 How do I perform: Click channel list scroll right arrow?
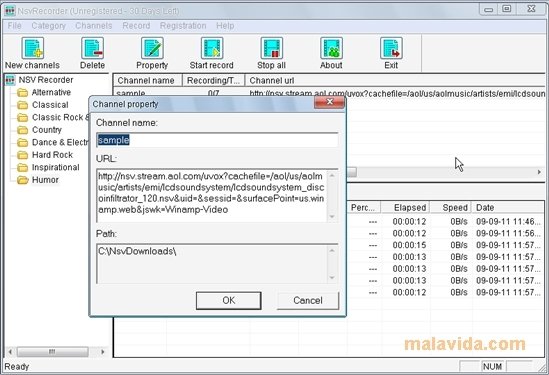pos(539,172)
